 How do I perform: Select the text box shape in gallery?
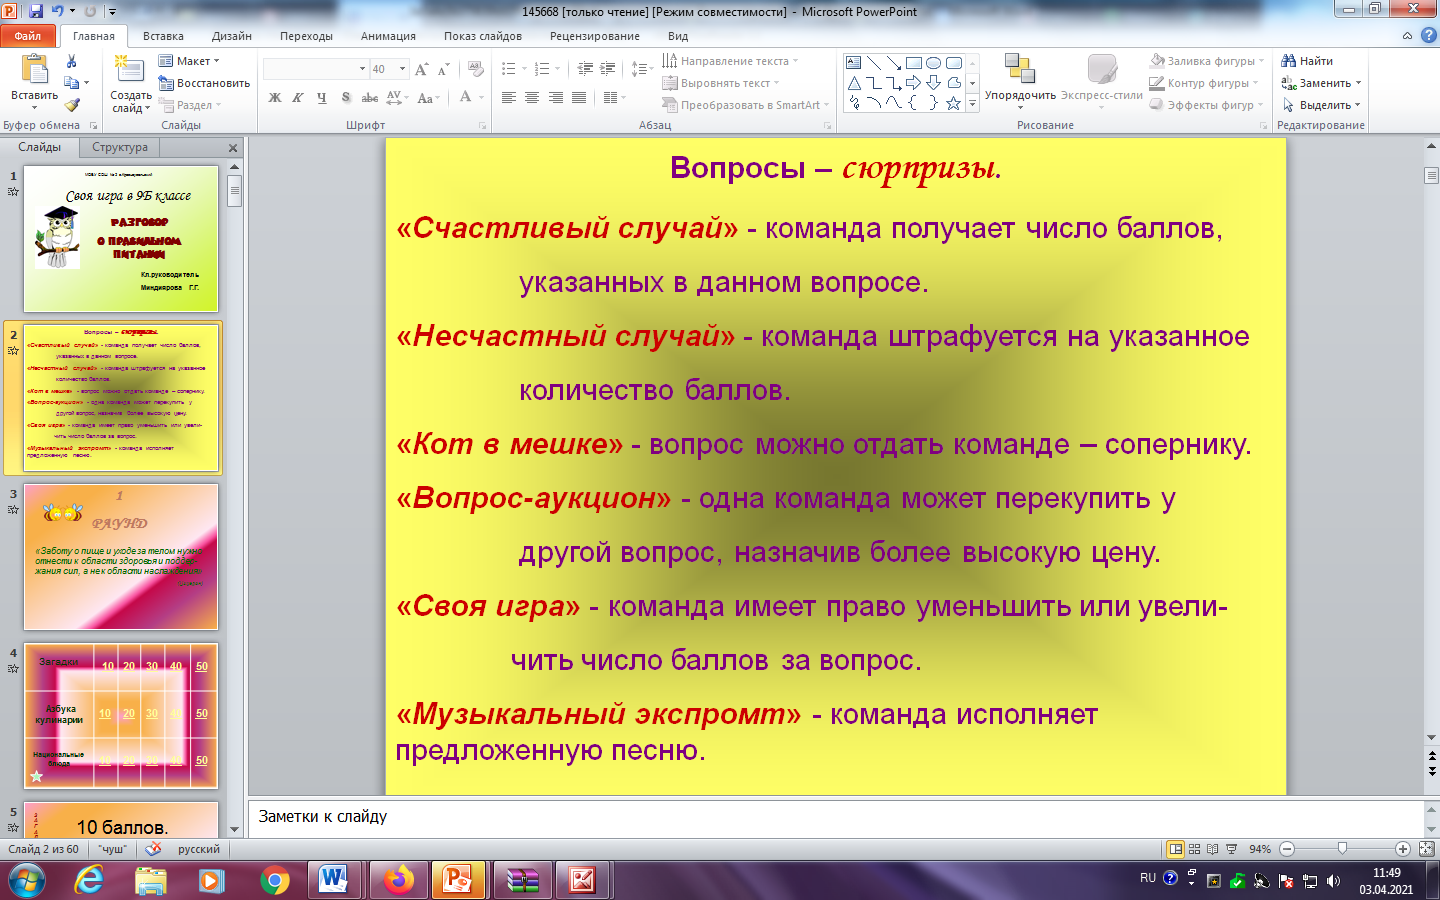(854, 62)
